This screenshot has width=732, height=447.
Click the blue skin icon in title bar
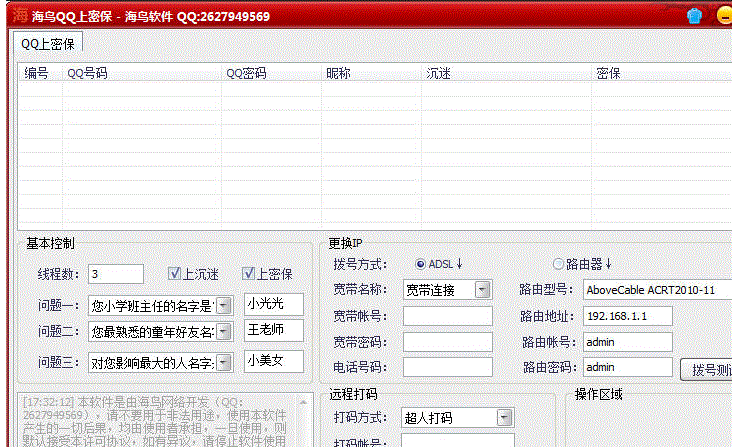coord(694,16)
